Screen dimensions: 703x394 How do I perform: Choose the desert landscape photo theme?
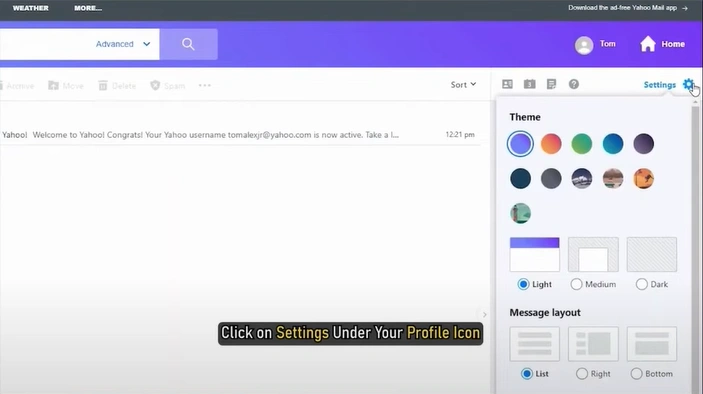[x=613, y=178]
